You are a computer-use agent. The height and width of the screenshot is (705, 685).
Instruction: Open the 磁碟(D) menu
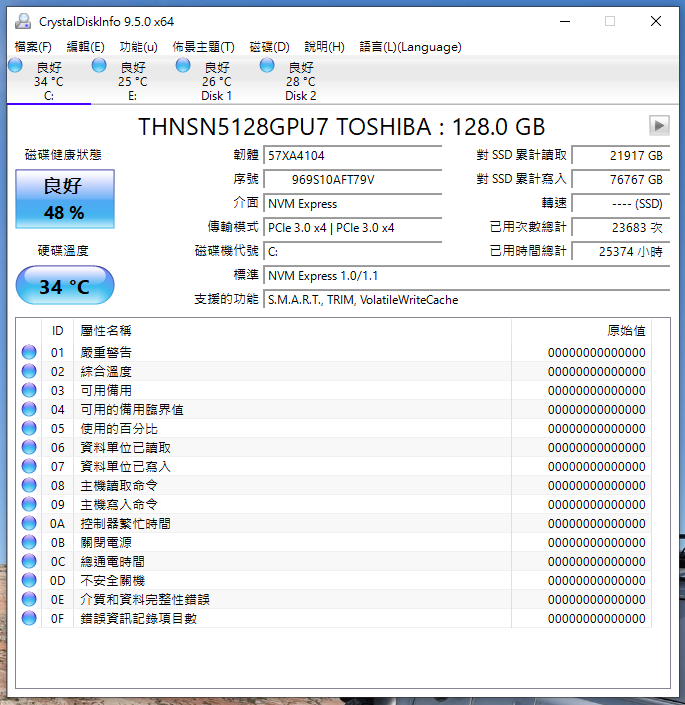click(x=270, y=47)
